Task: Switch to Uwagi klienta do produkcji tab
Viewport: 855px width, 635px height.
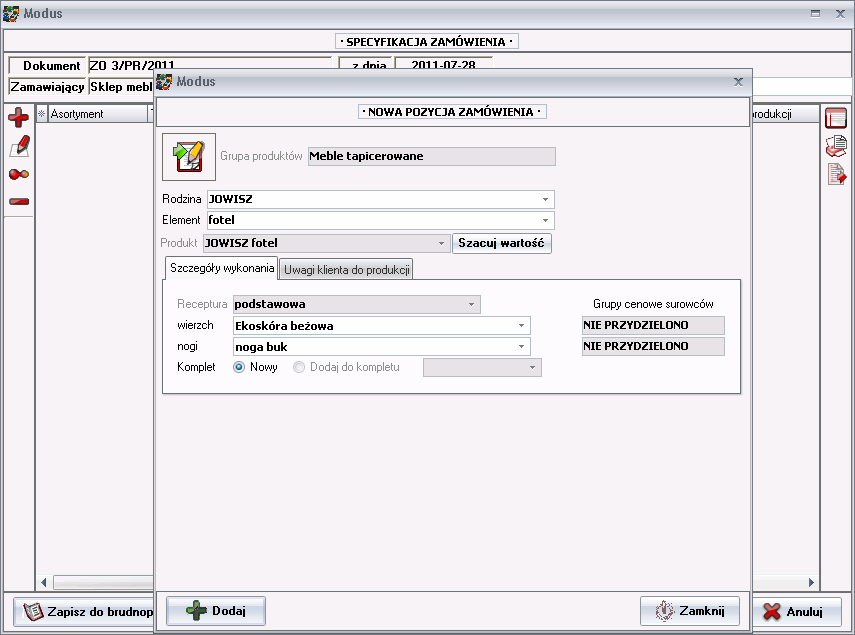Action: pyautogui.click(x=346, y=269)
